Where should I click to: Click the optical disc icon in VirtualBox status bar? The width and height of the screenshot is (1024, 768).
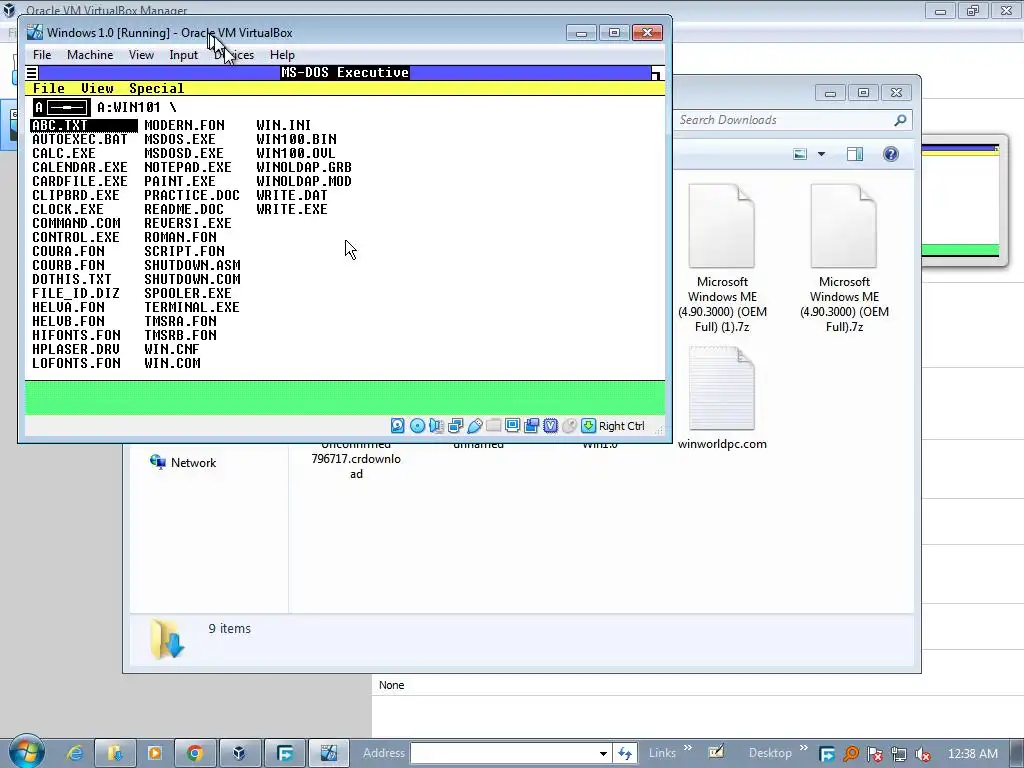point(417,426)
